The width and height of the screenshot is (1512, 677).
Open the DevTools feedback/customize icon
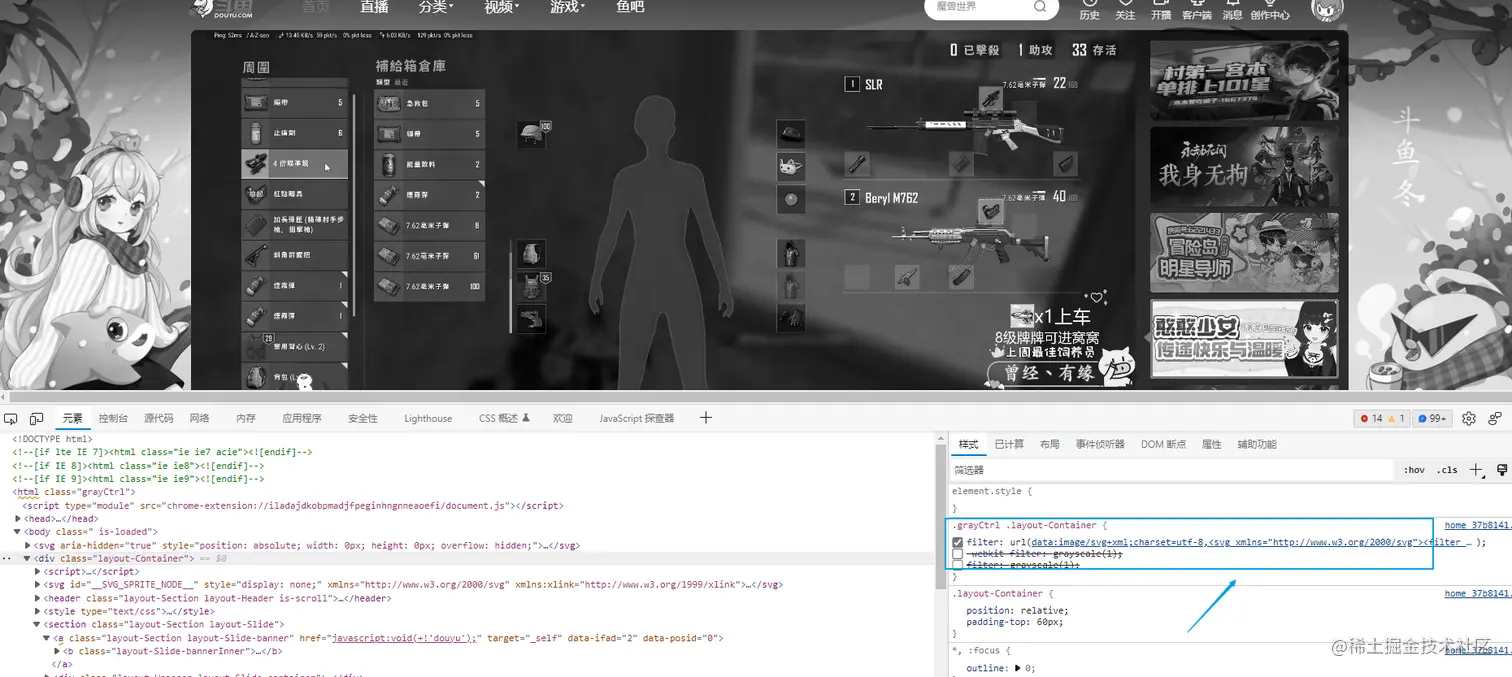coord(1495,418)
